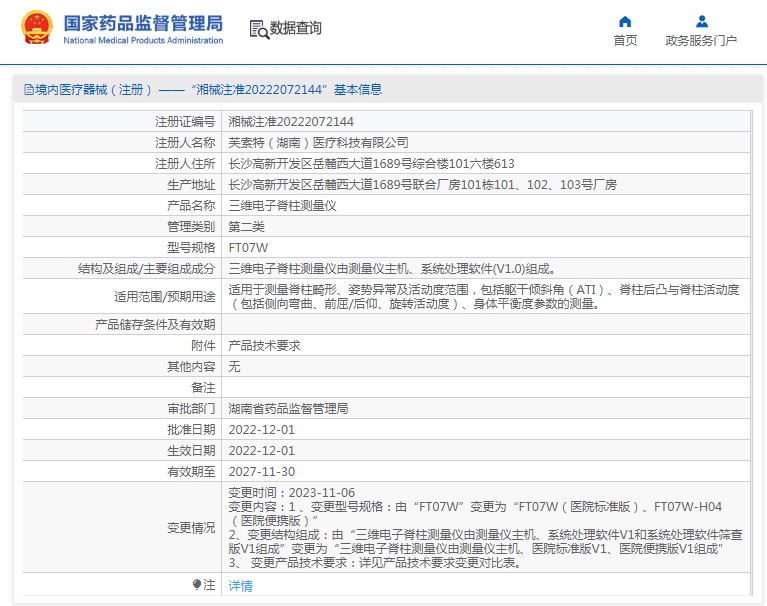Click expiry date 2027-11-30
The height and width of the screenshot is (606, 767).
coord(262,471)
